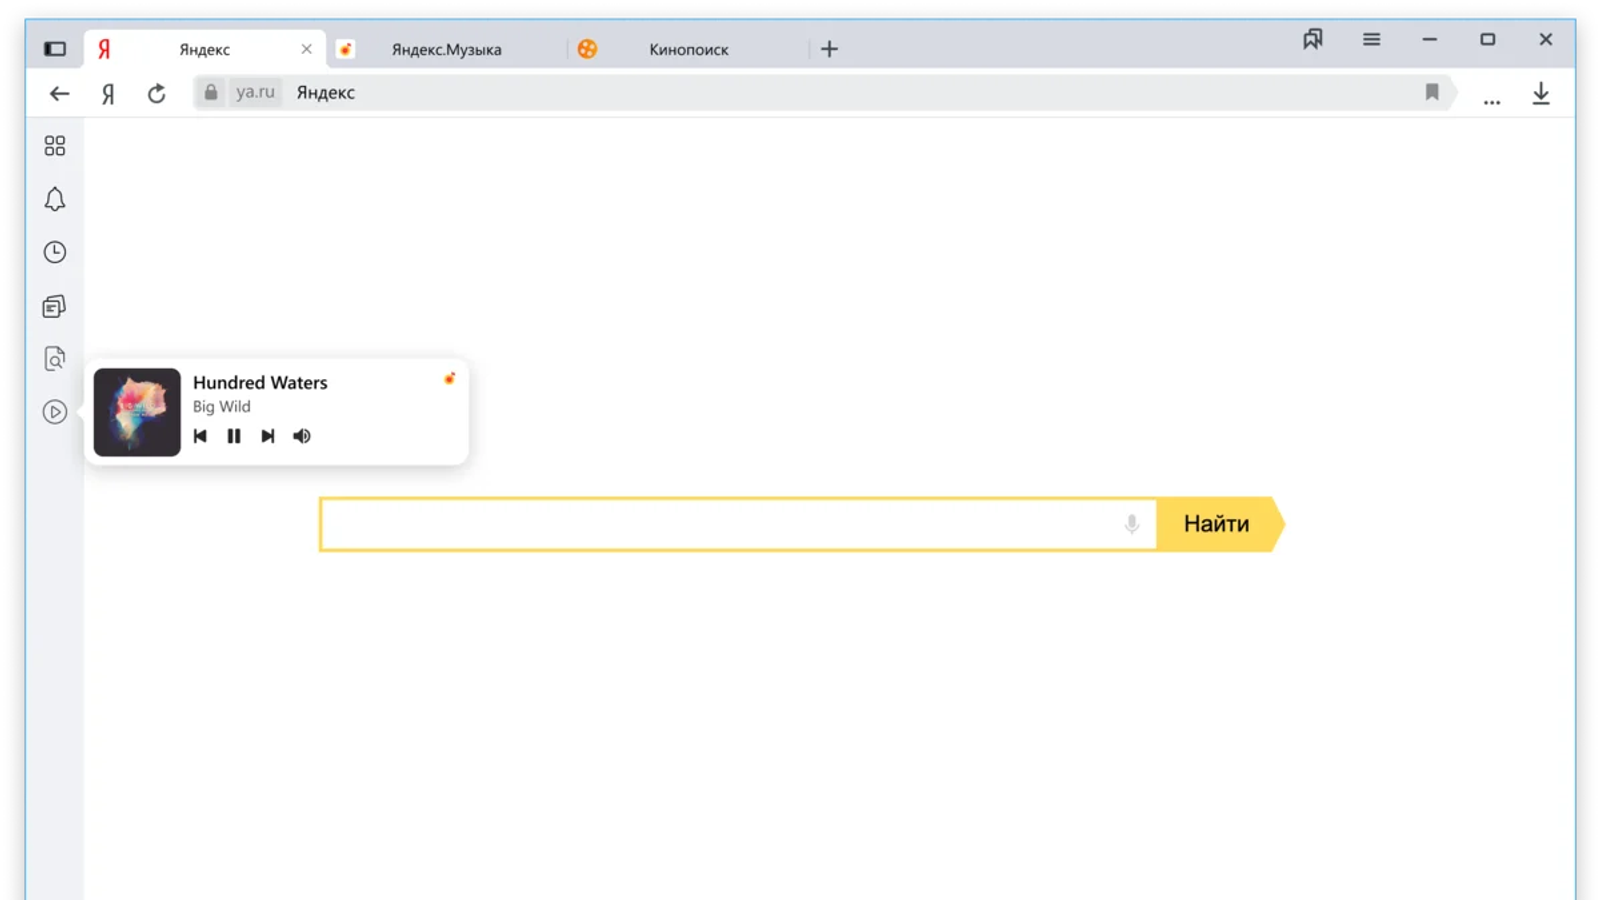Click the Hundred Waters album cover
The height and width of the screenshot is (900, 1600).
click(137, 412)
